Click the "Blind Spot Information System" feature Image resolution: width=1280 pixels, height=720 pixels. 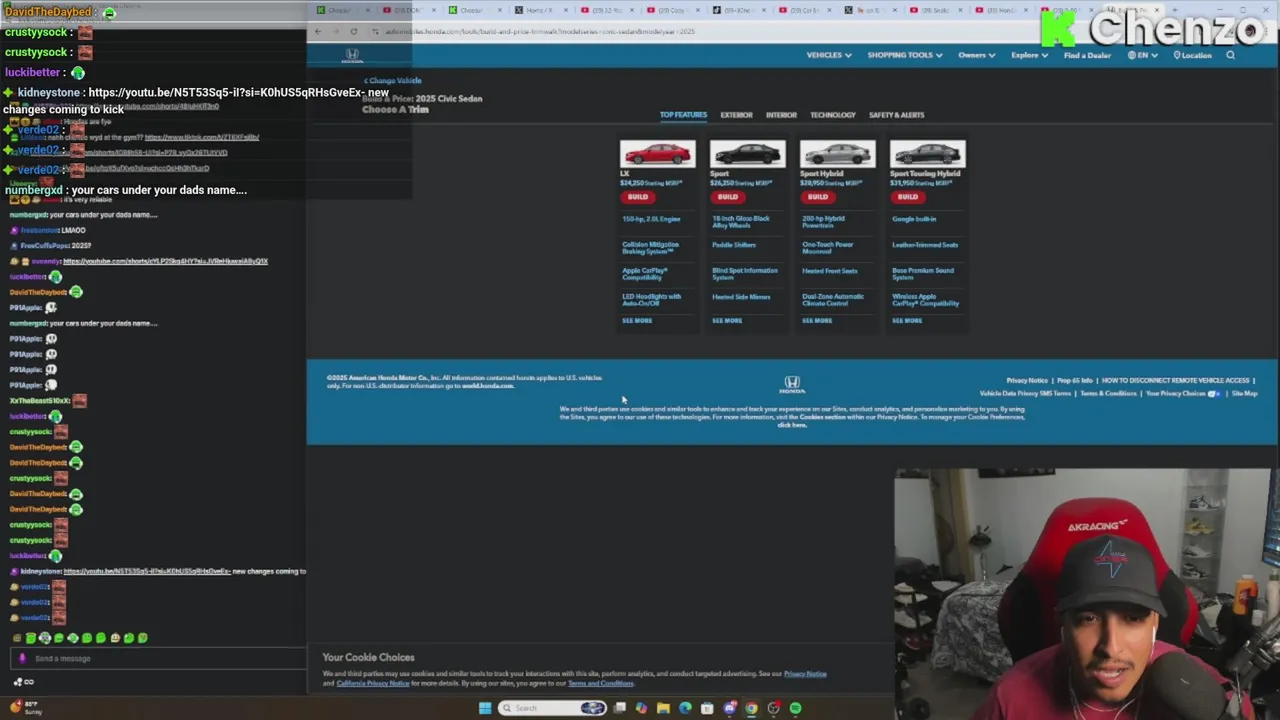point(744,274)
